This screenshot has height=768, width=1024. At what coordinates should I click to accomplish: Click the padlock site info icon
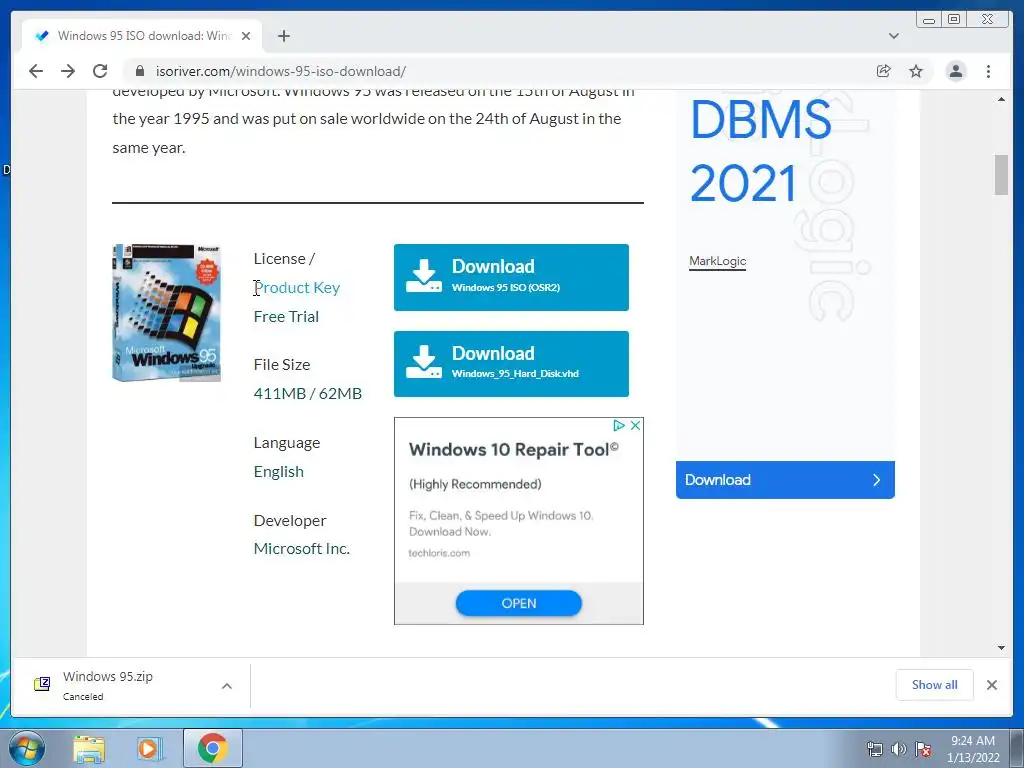[139, 71]
